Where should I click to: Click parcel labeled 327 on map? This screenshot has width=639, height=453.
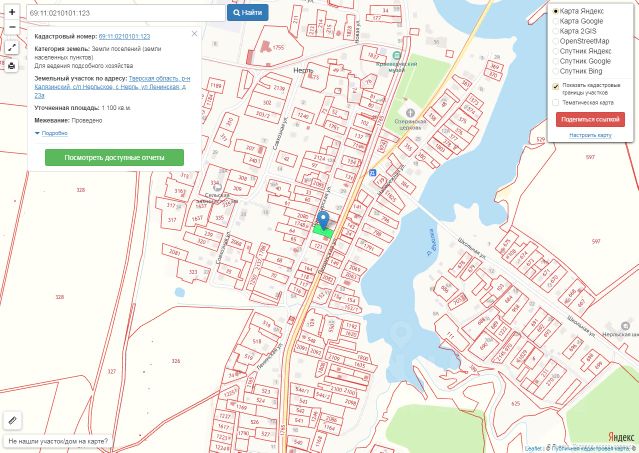click(x=111, y=372)
